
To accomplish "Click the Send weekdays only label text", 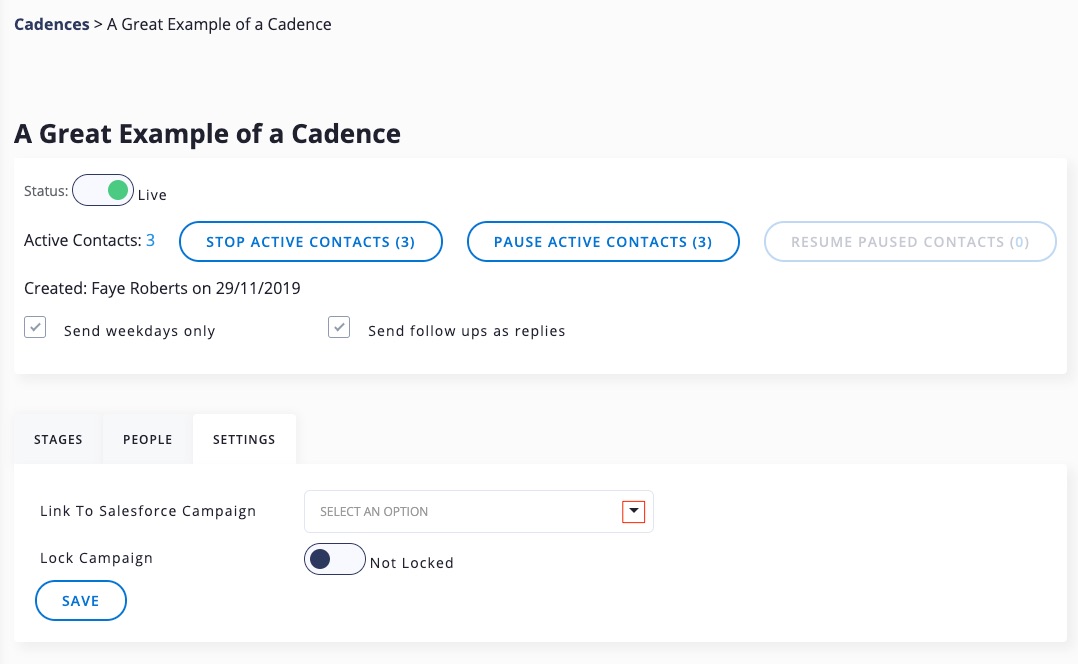I will pyautogui.click(x=139, y=331).
